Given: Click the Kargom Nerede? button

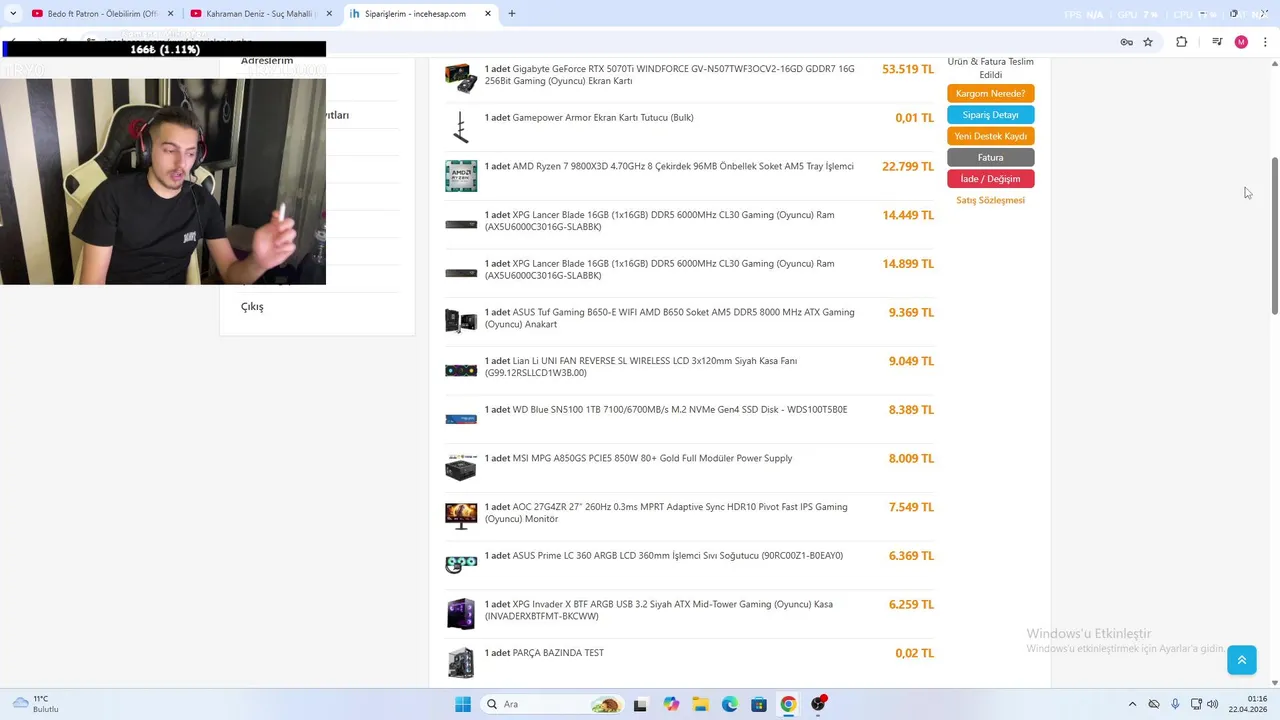Looking at the screenshot, I should click(x=990, y=93).
